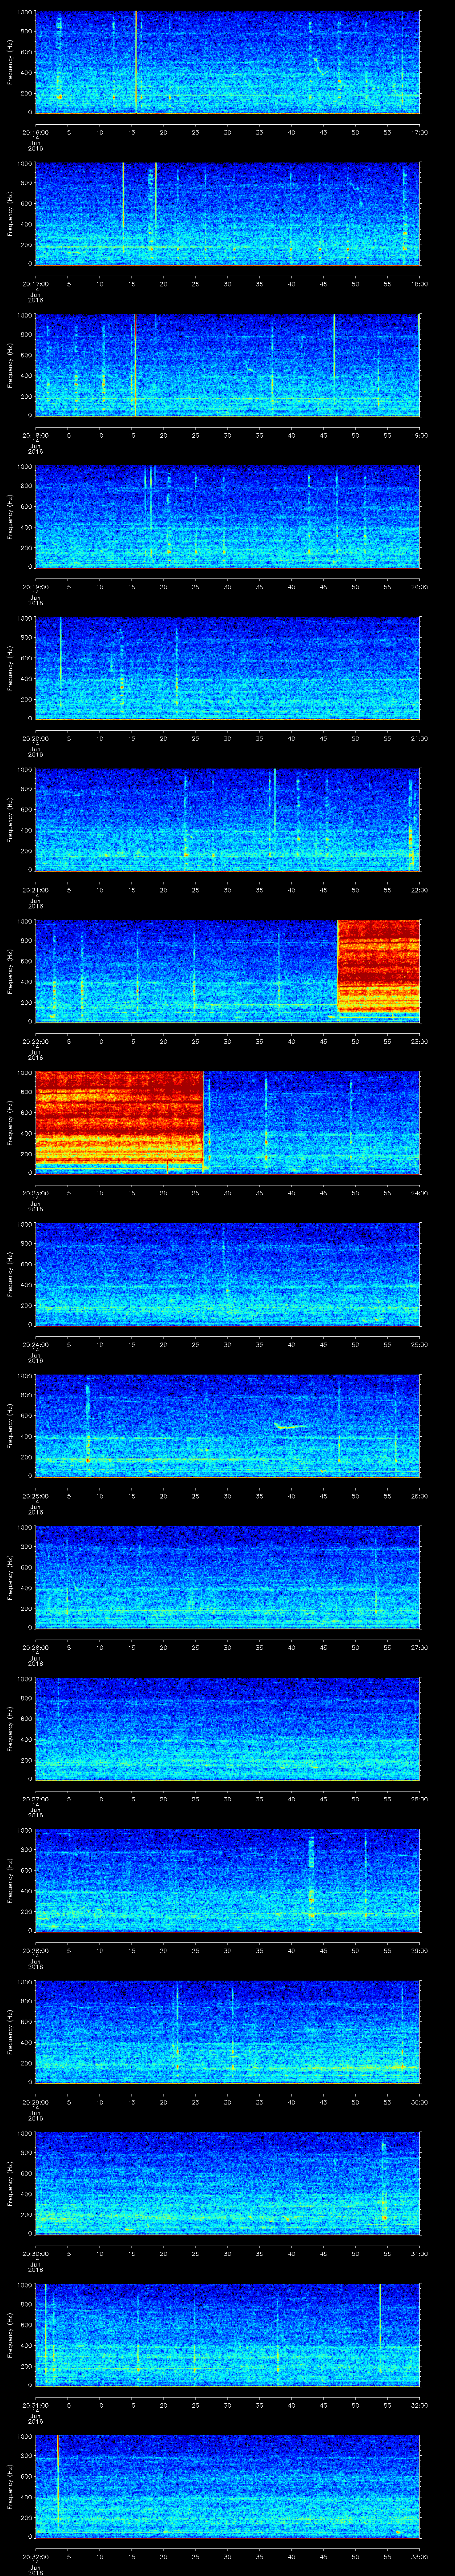Click the '18:00' end time label
The height and width of the screenshot is (2576, 455).
pyautogui.click(x=419, y=284)
